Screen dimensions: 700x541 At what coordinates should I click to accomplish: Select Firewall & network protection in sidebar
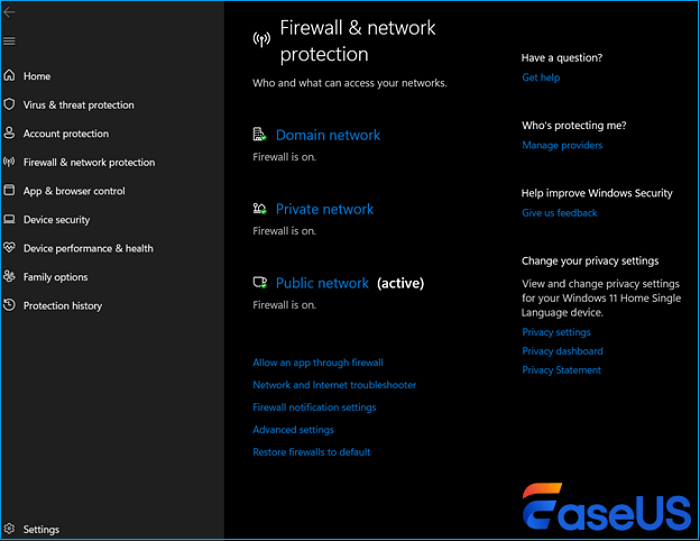pyautogui.click(x=89, y=162)
